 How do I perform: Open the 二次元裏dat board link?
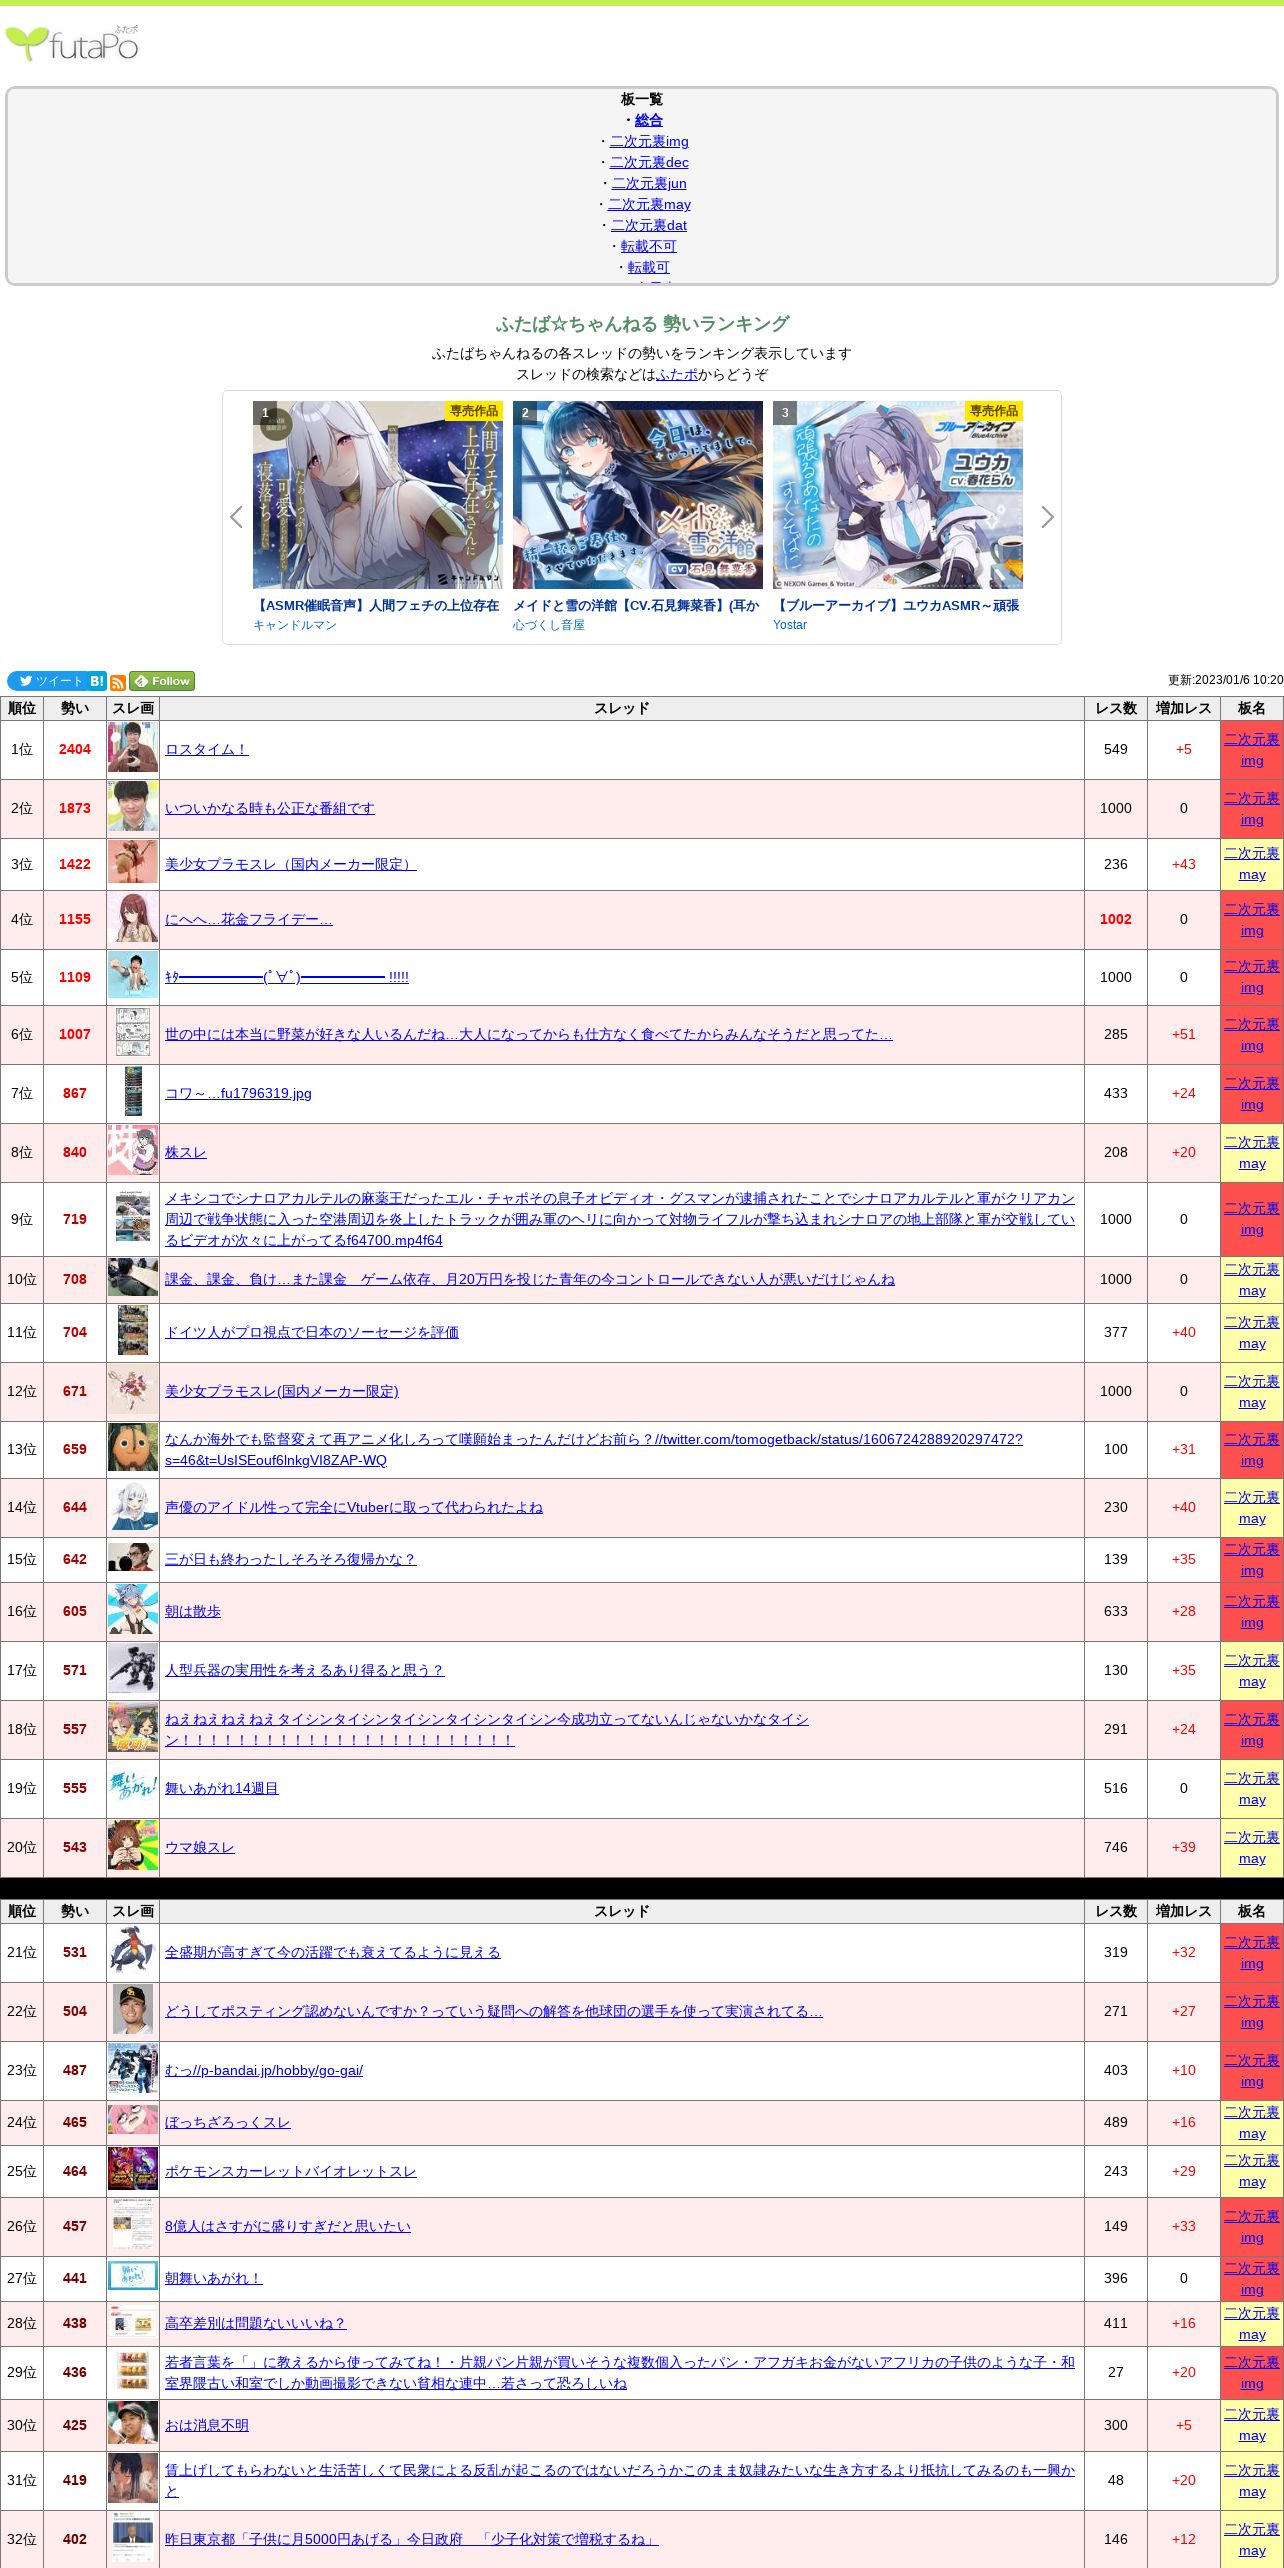649,225
